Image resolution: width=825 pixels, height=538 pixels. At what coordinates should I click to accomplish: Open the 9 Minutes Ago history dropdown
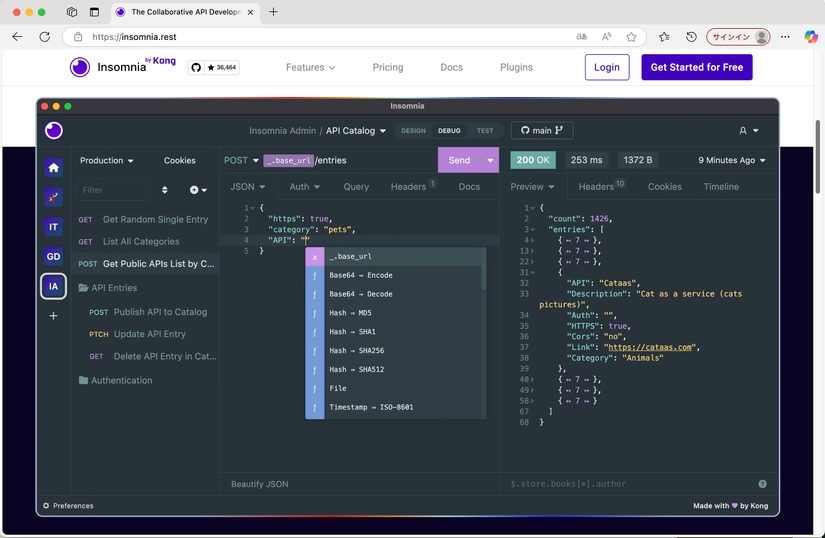[731, 160]
